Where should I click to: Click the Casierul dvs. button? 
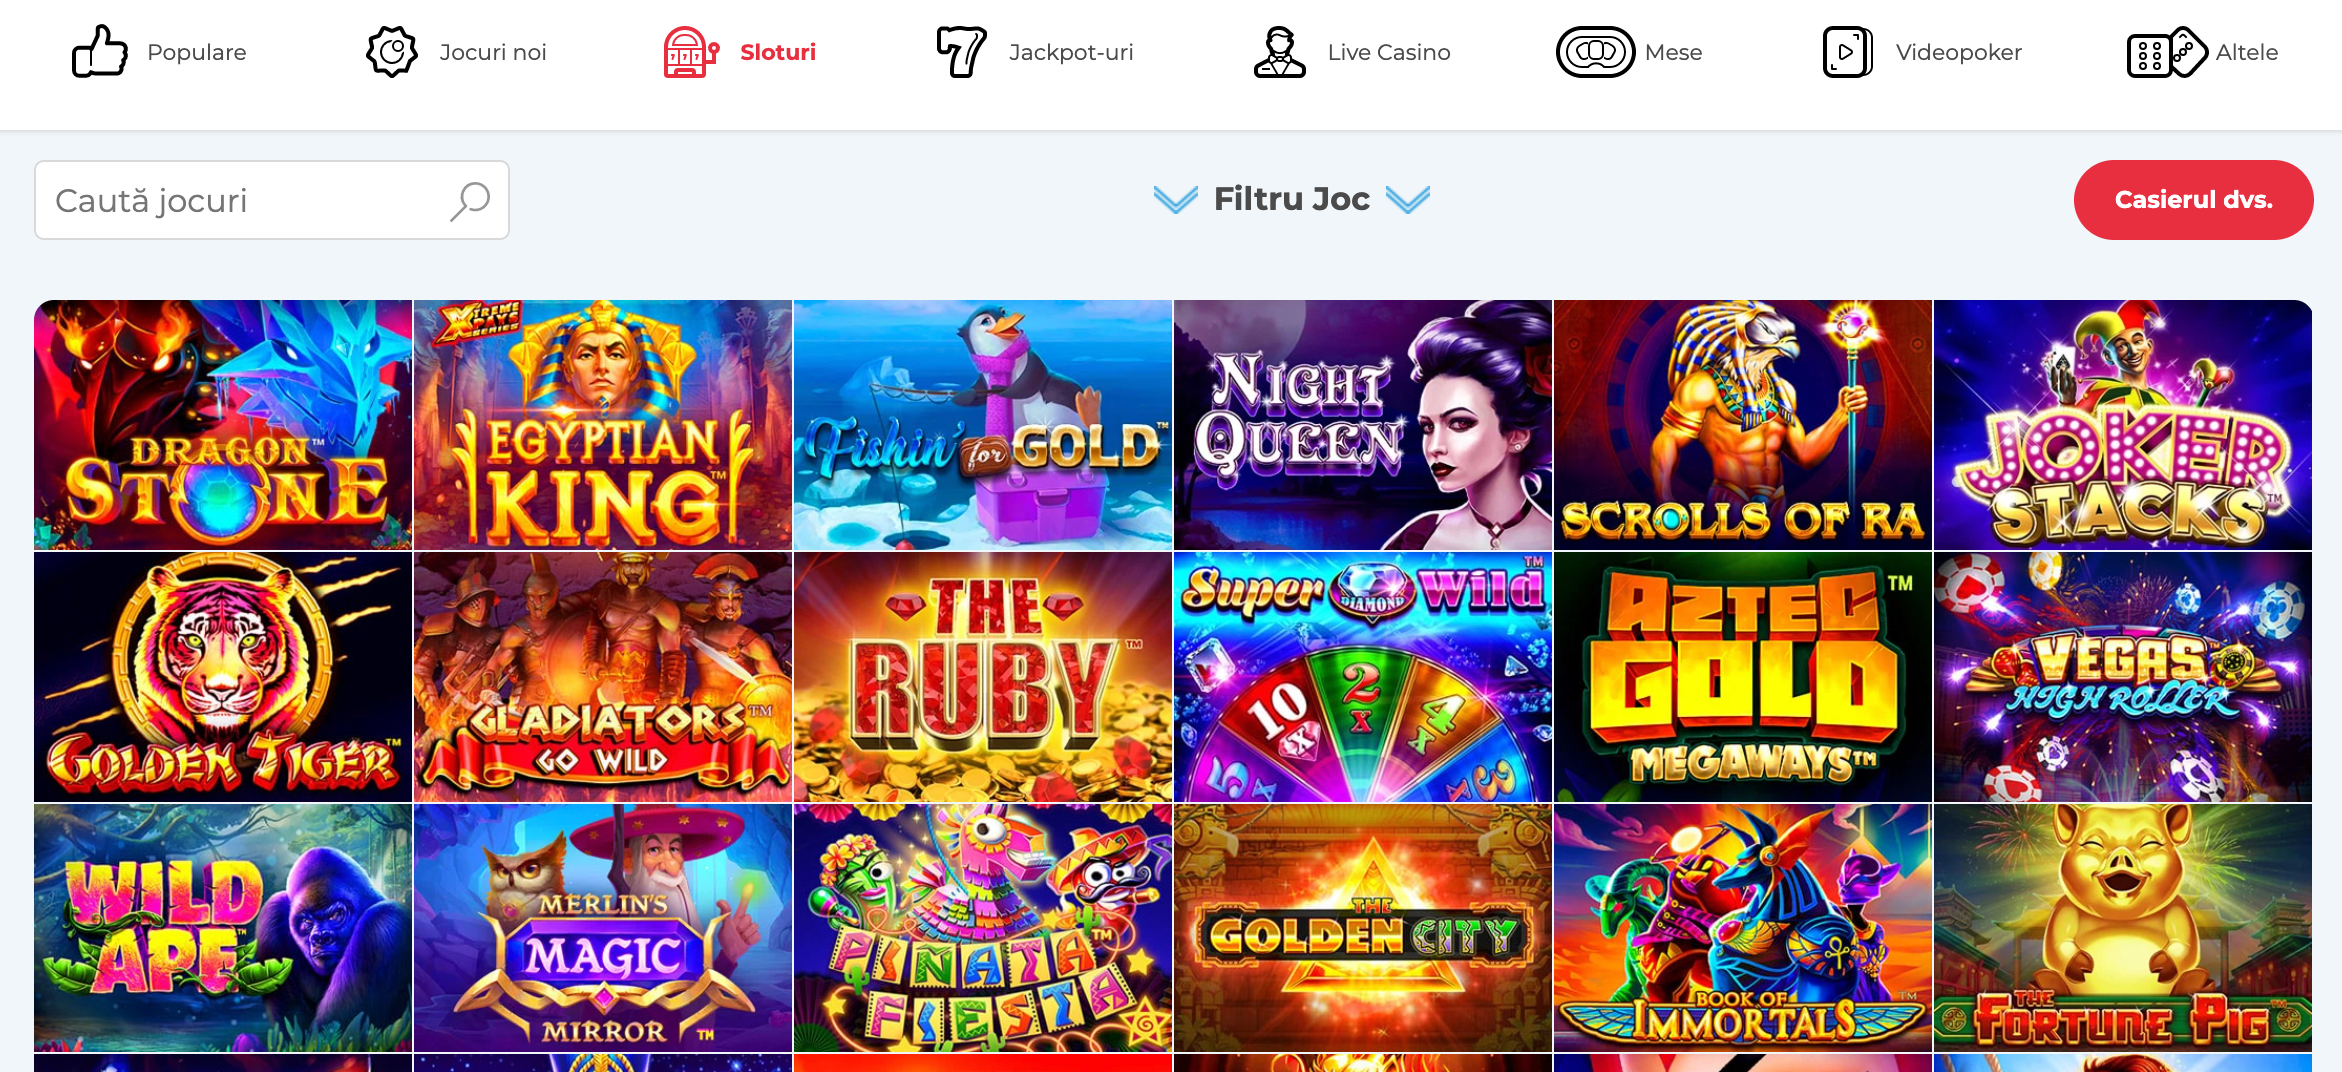click(2193, 200)
